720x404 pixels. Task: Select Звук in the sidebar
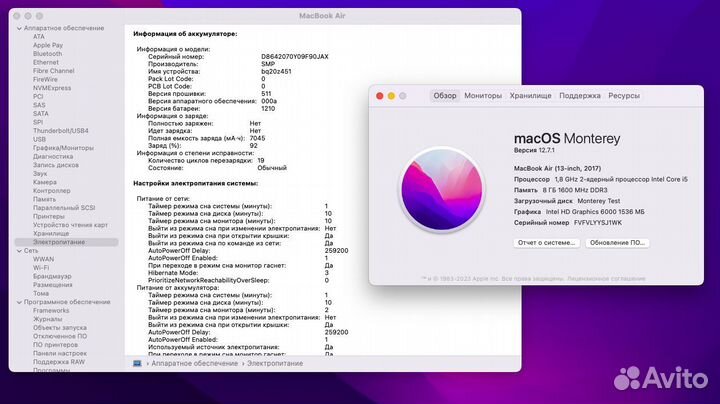tap(39, 174)
